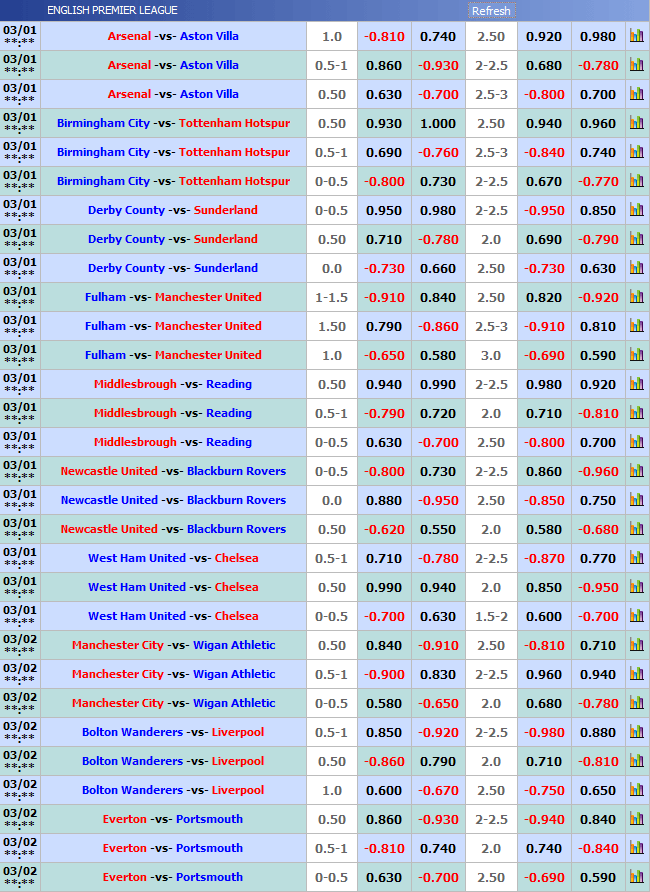Screen dimensions: 650x892
Task: Open chart icon for Arsenal 0.50 handicap row
Action: coord(637,94)
